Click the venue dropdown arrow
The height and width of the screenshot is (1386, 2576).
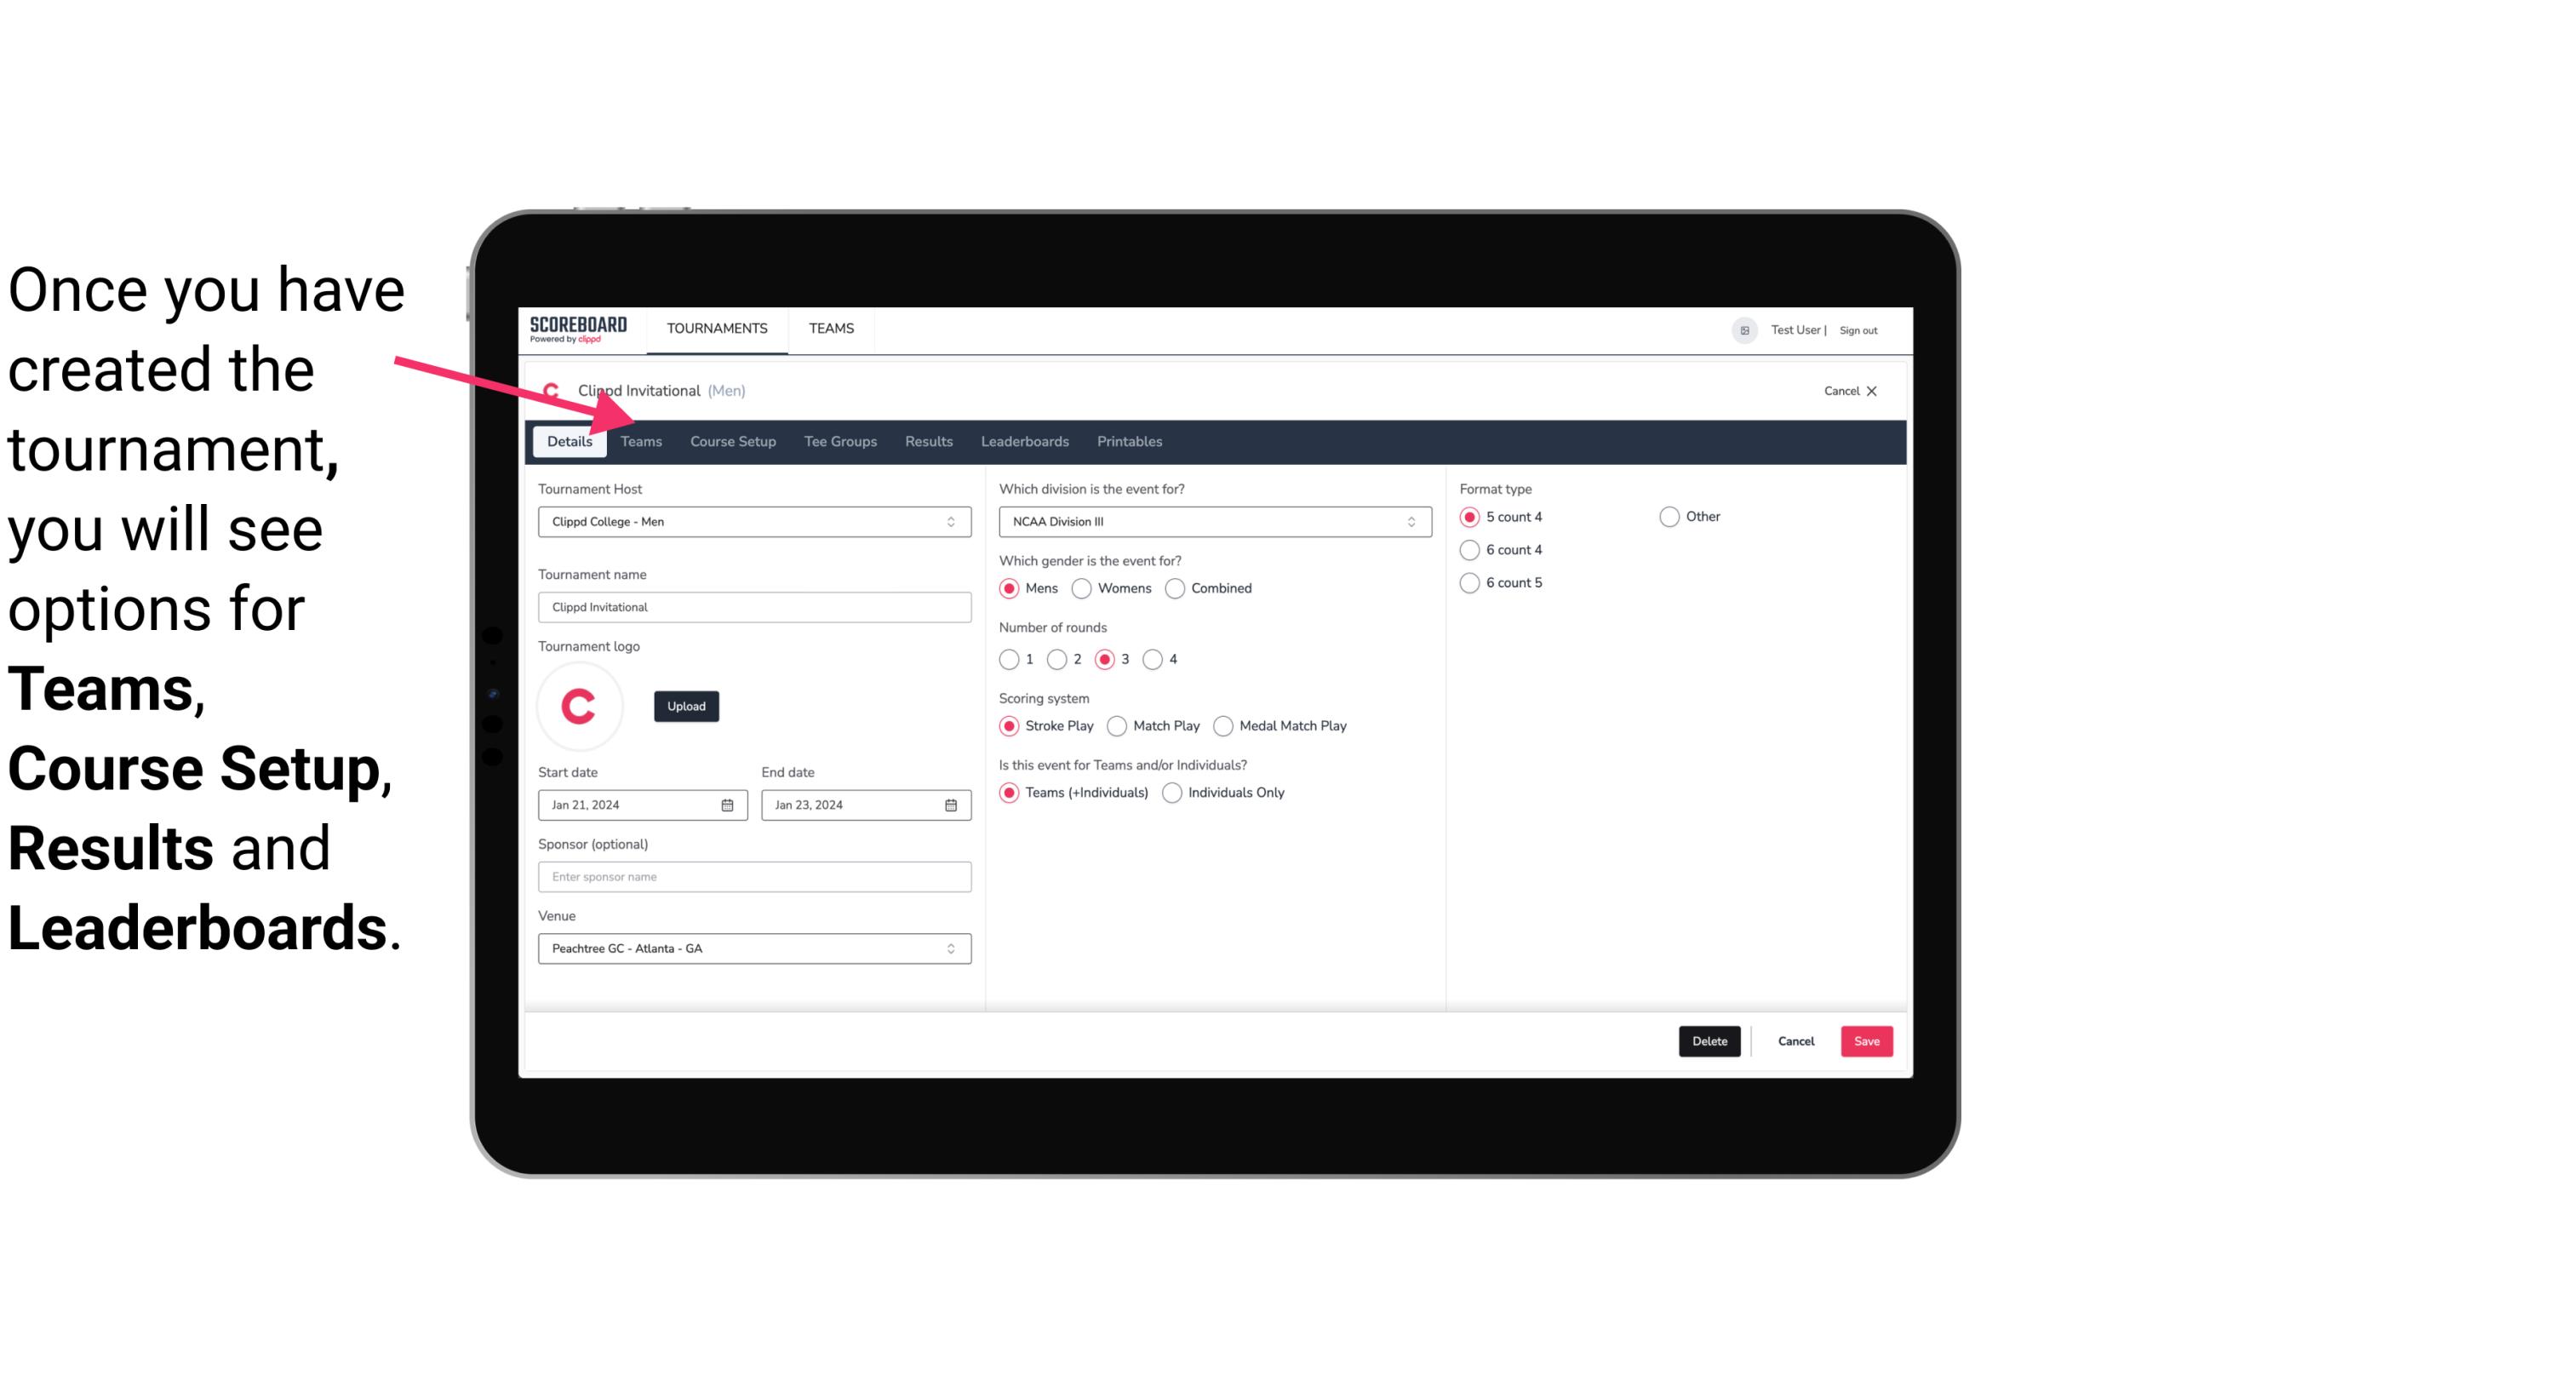coord(953,948)
